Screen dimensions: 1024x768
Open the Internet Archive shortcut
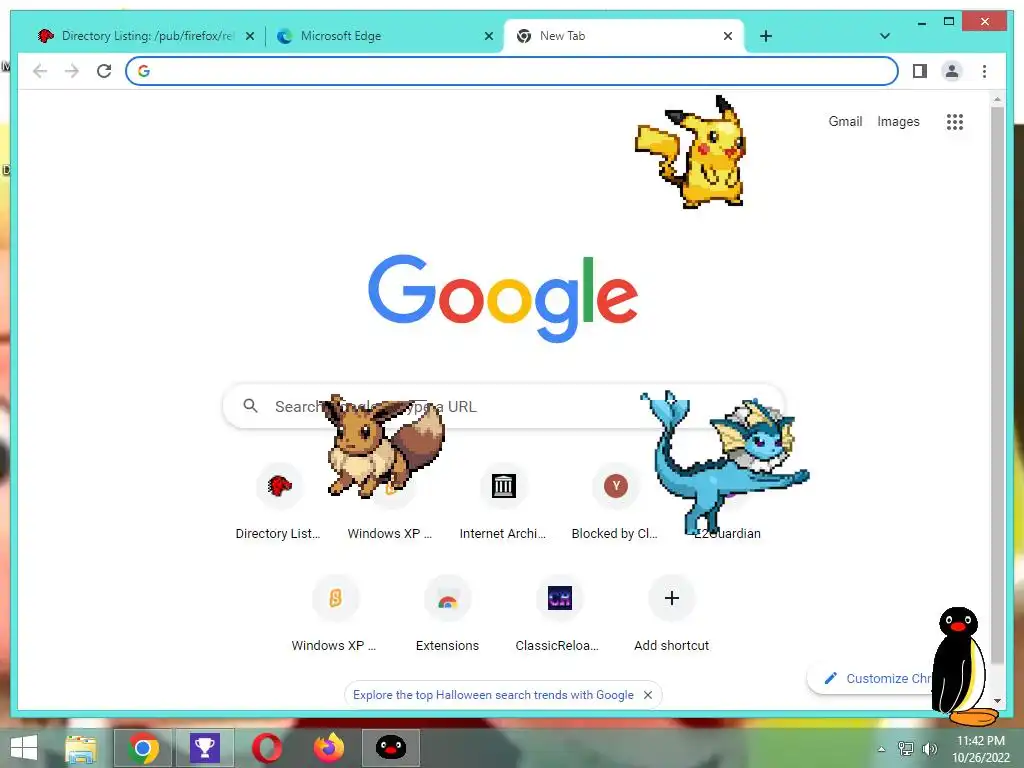tap(503, 503)
